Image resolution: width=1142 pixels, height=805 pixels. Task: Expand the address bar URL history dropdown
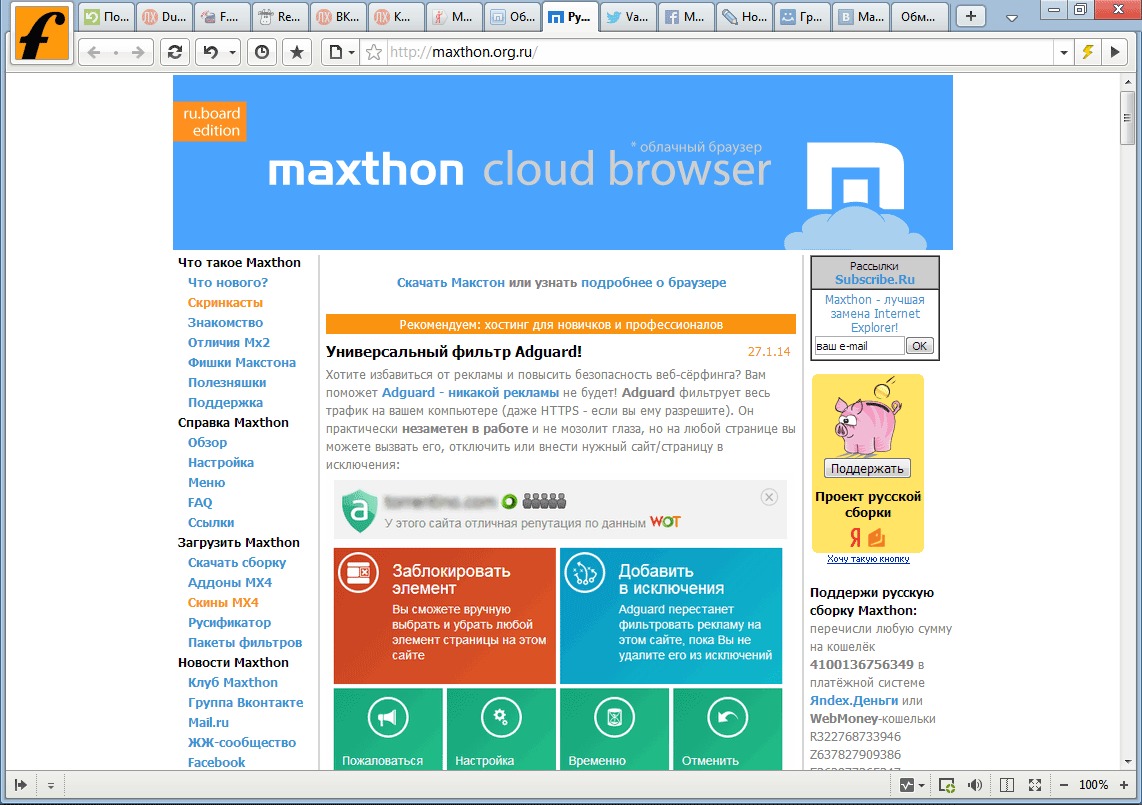[x=1063, y=52]
